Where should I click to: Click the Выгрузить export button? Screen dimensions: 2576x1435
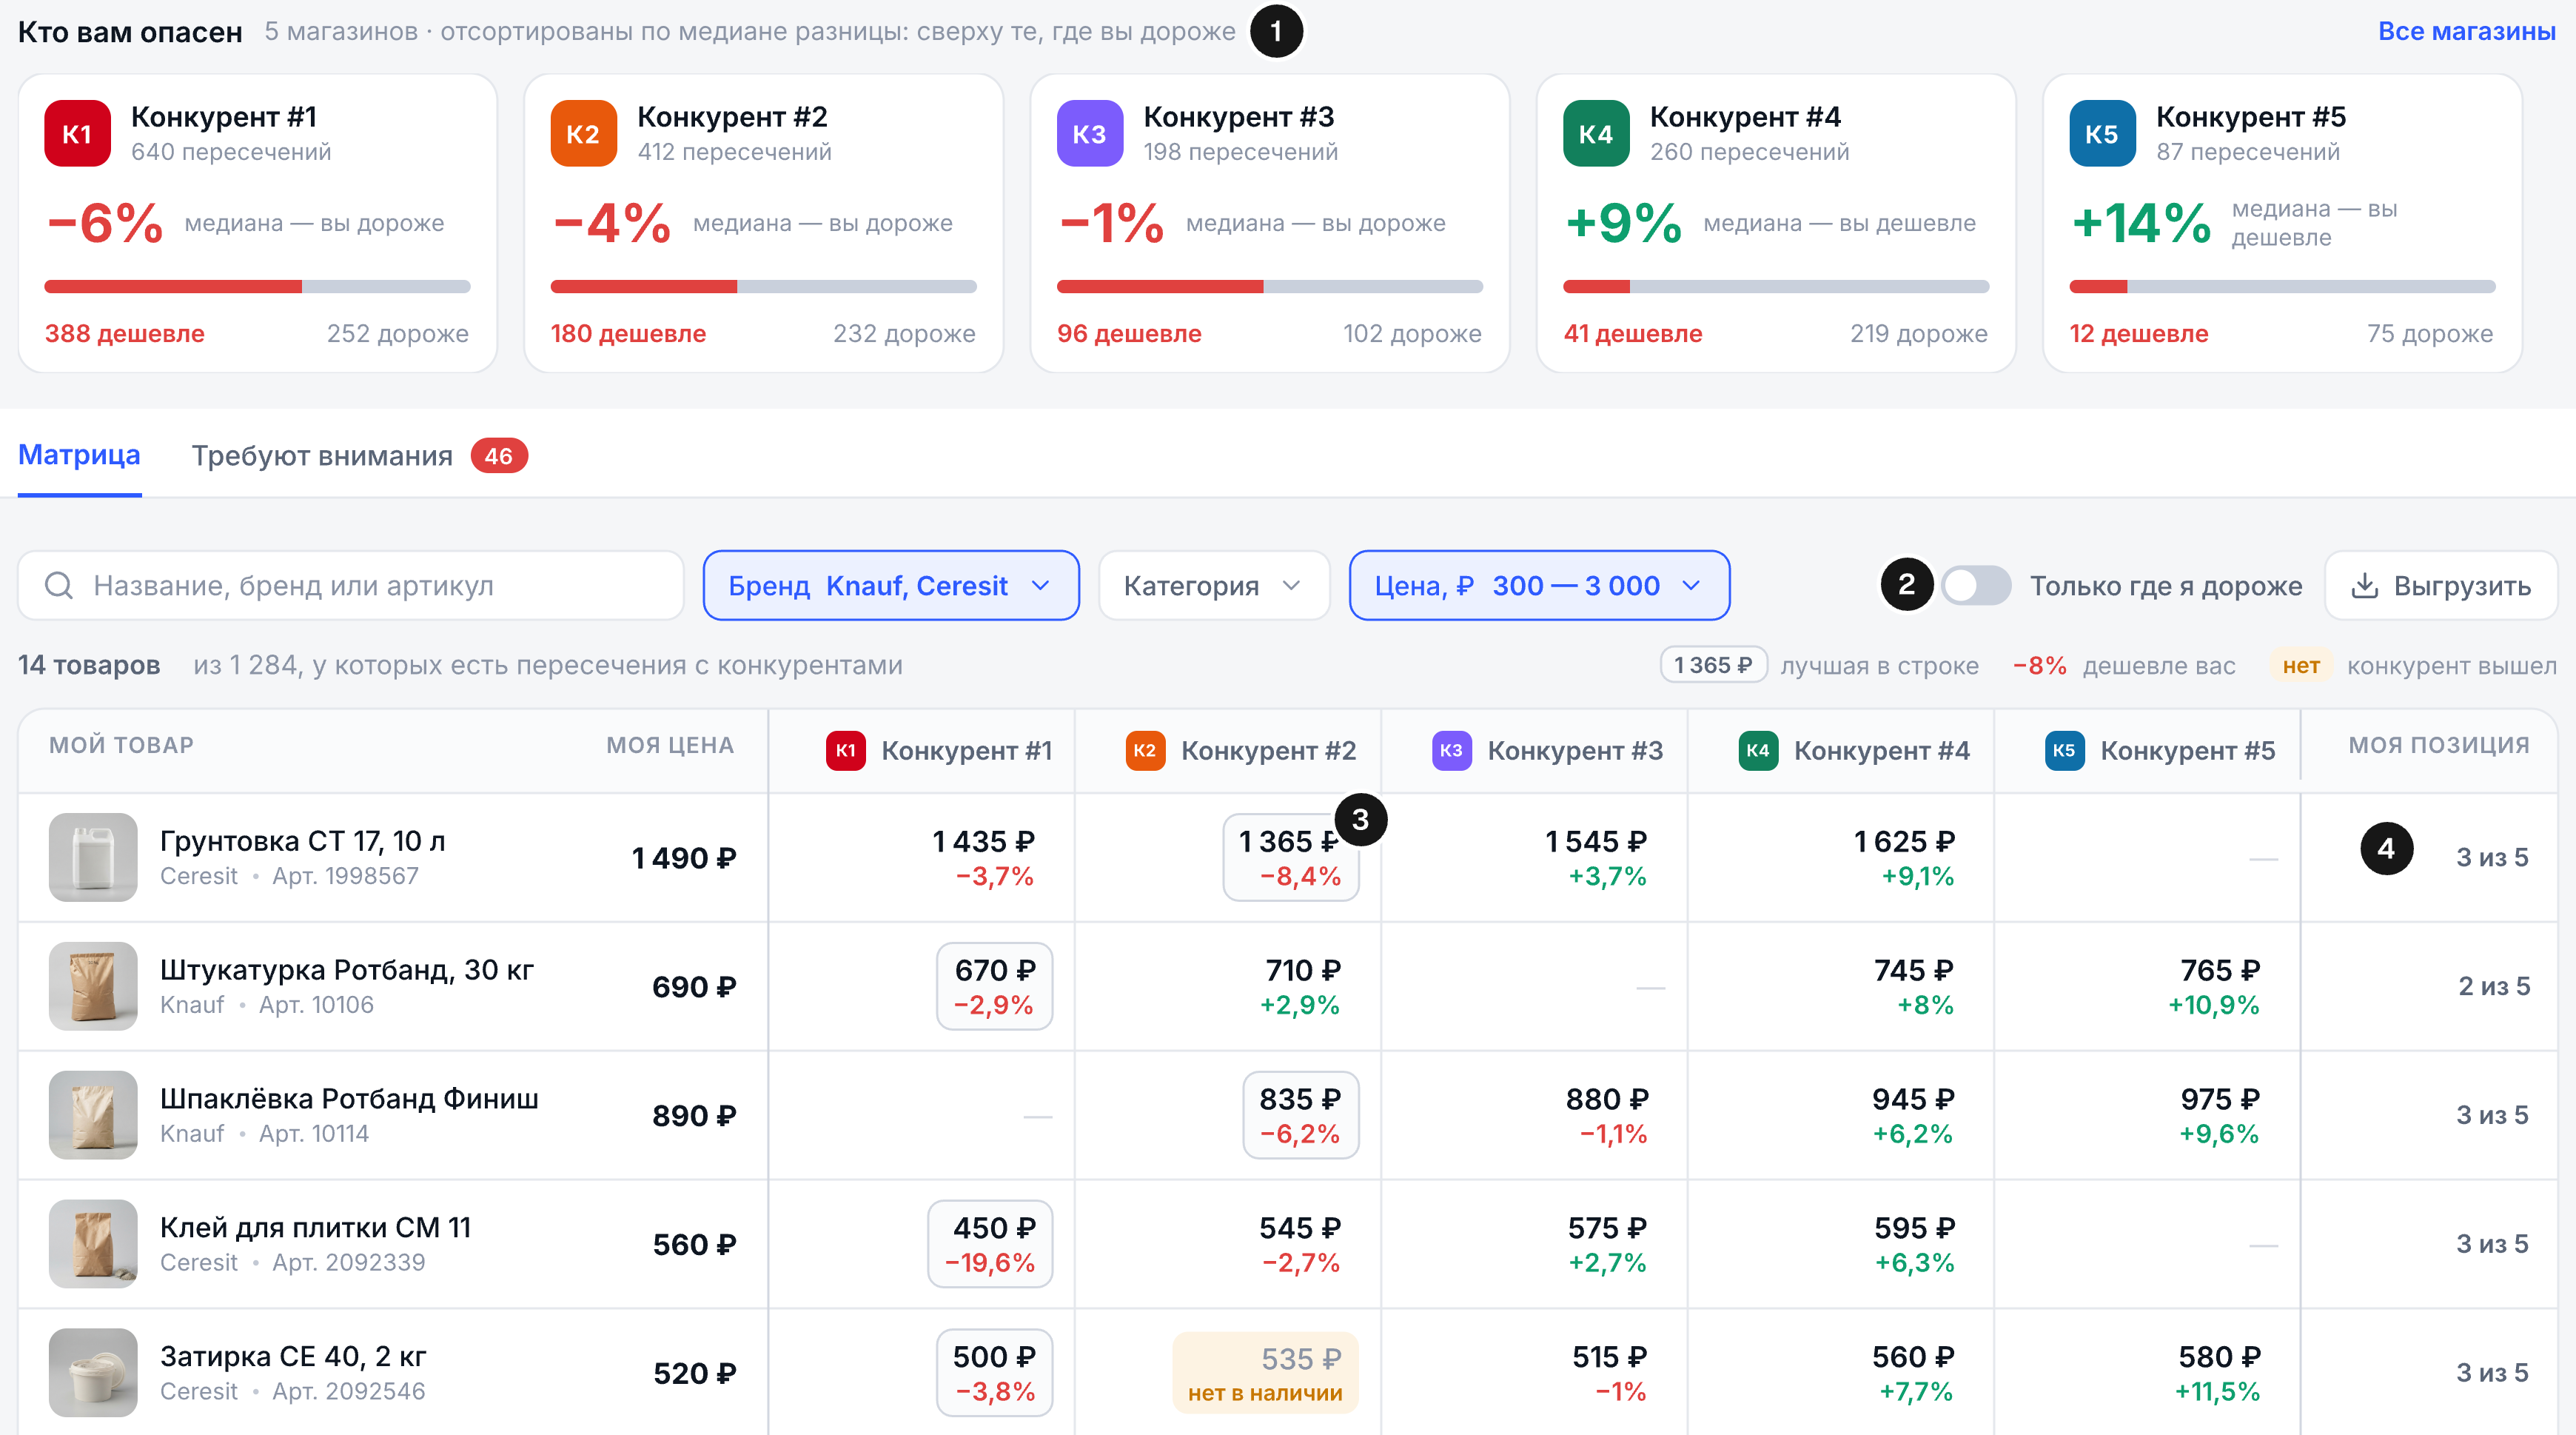point(2441,586)
